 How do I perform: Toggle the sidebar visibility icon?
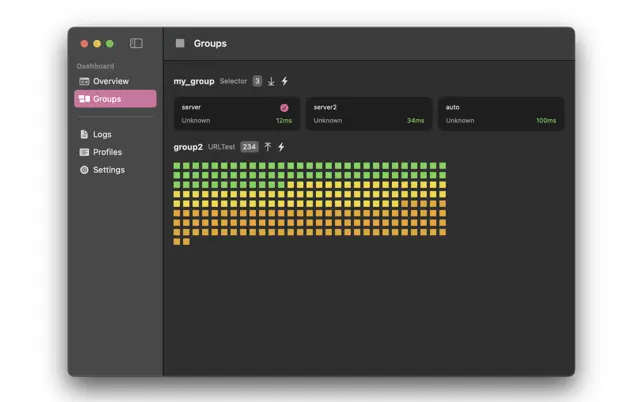pos(136,44)
